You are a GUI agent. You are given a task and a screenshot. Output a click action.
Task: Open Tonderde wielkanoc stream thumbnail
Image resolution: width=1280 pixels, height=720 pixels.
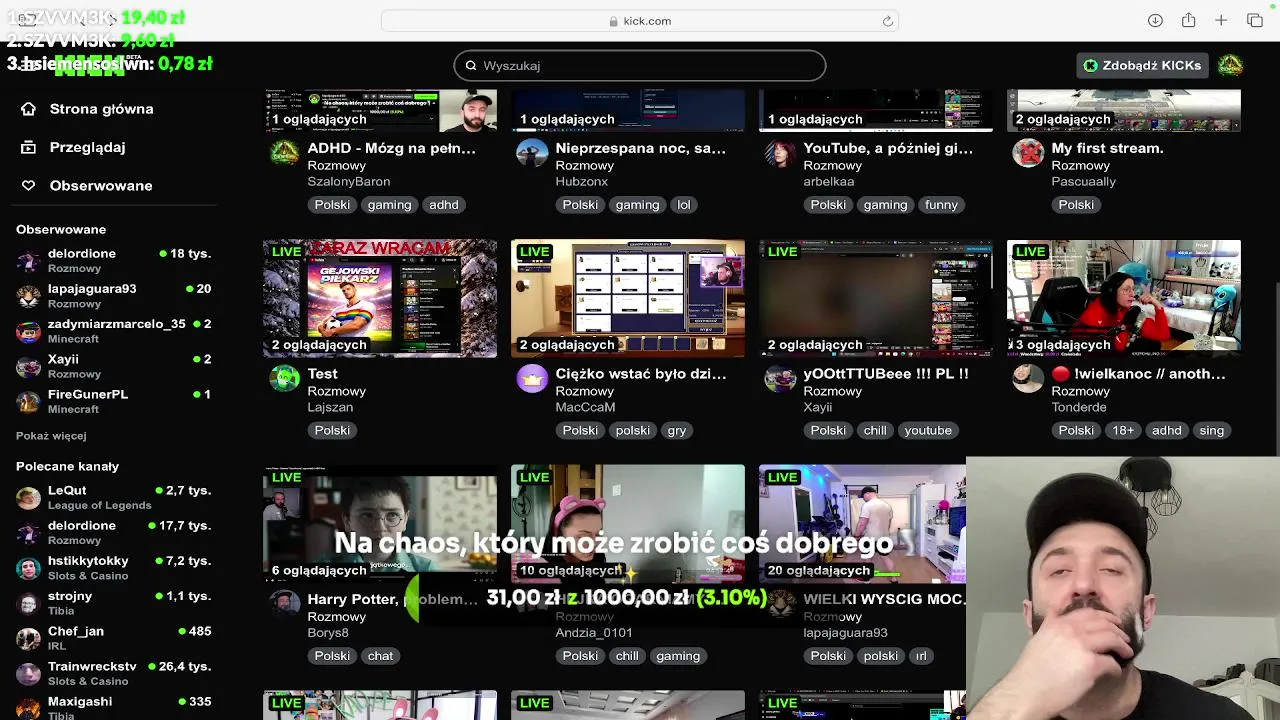click(x=1124, y=298)
